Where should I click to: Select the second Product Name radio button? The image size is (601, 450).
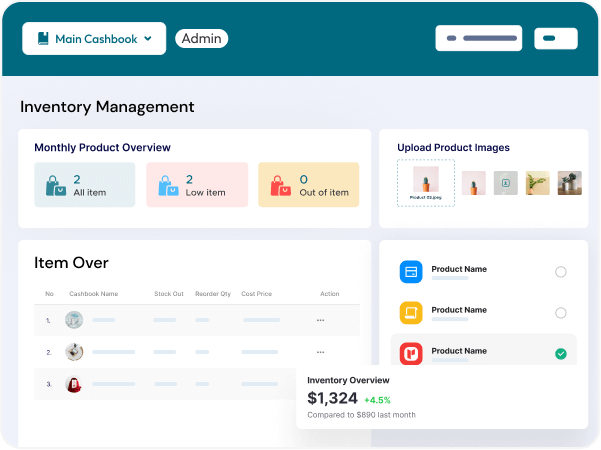560,313
